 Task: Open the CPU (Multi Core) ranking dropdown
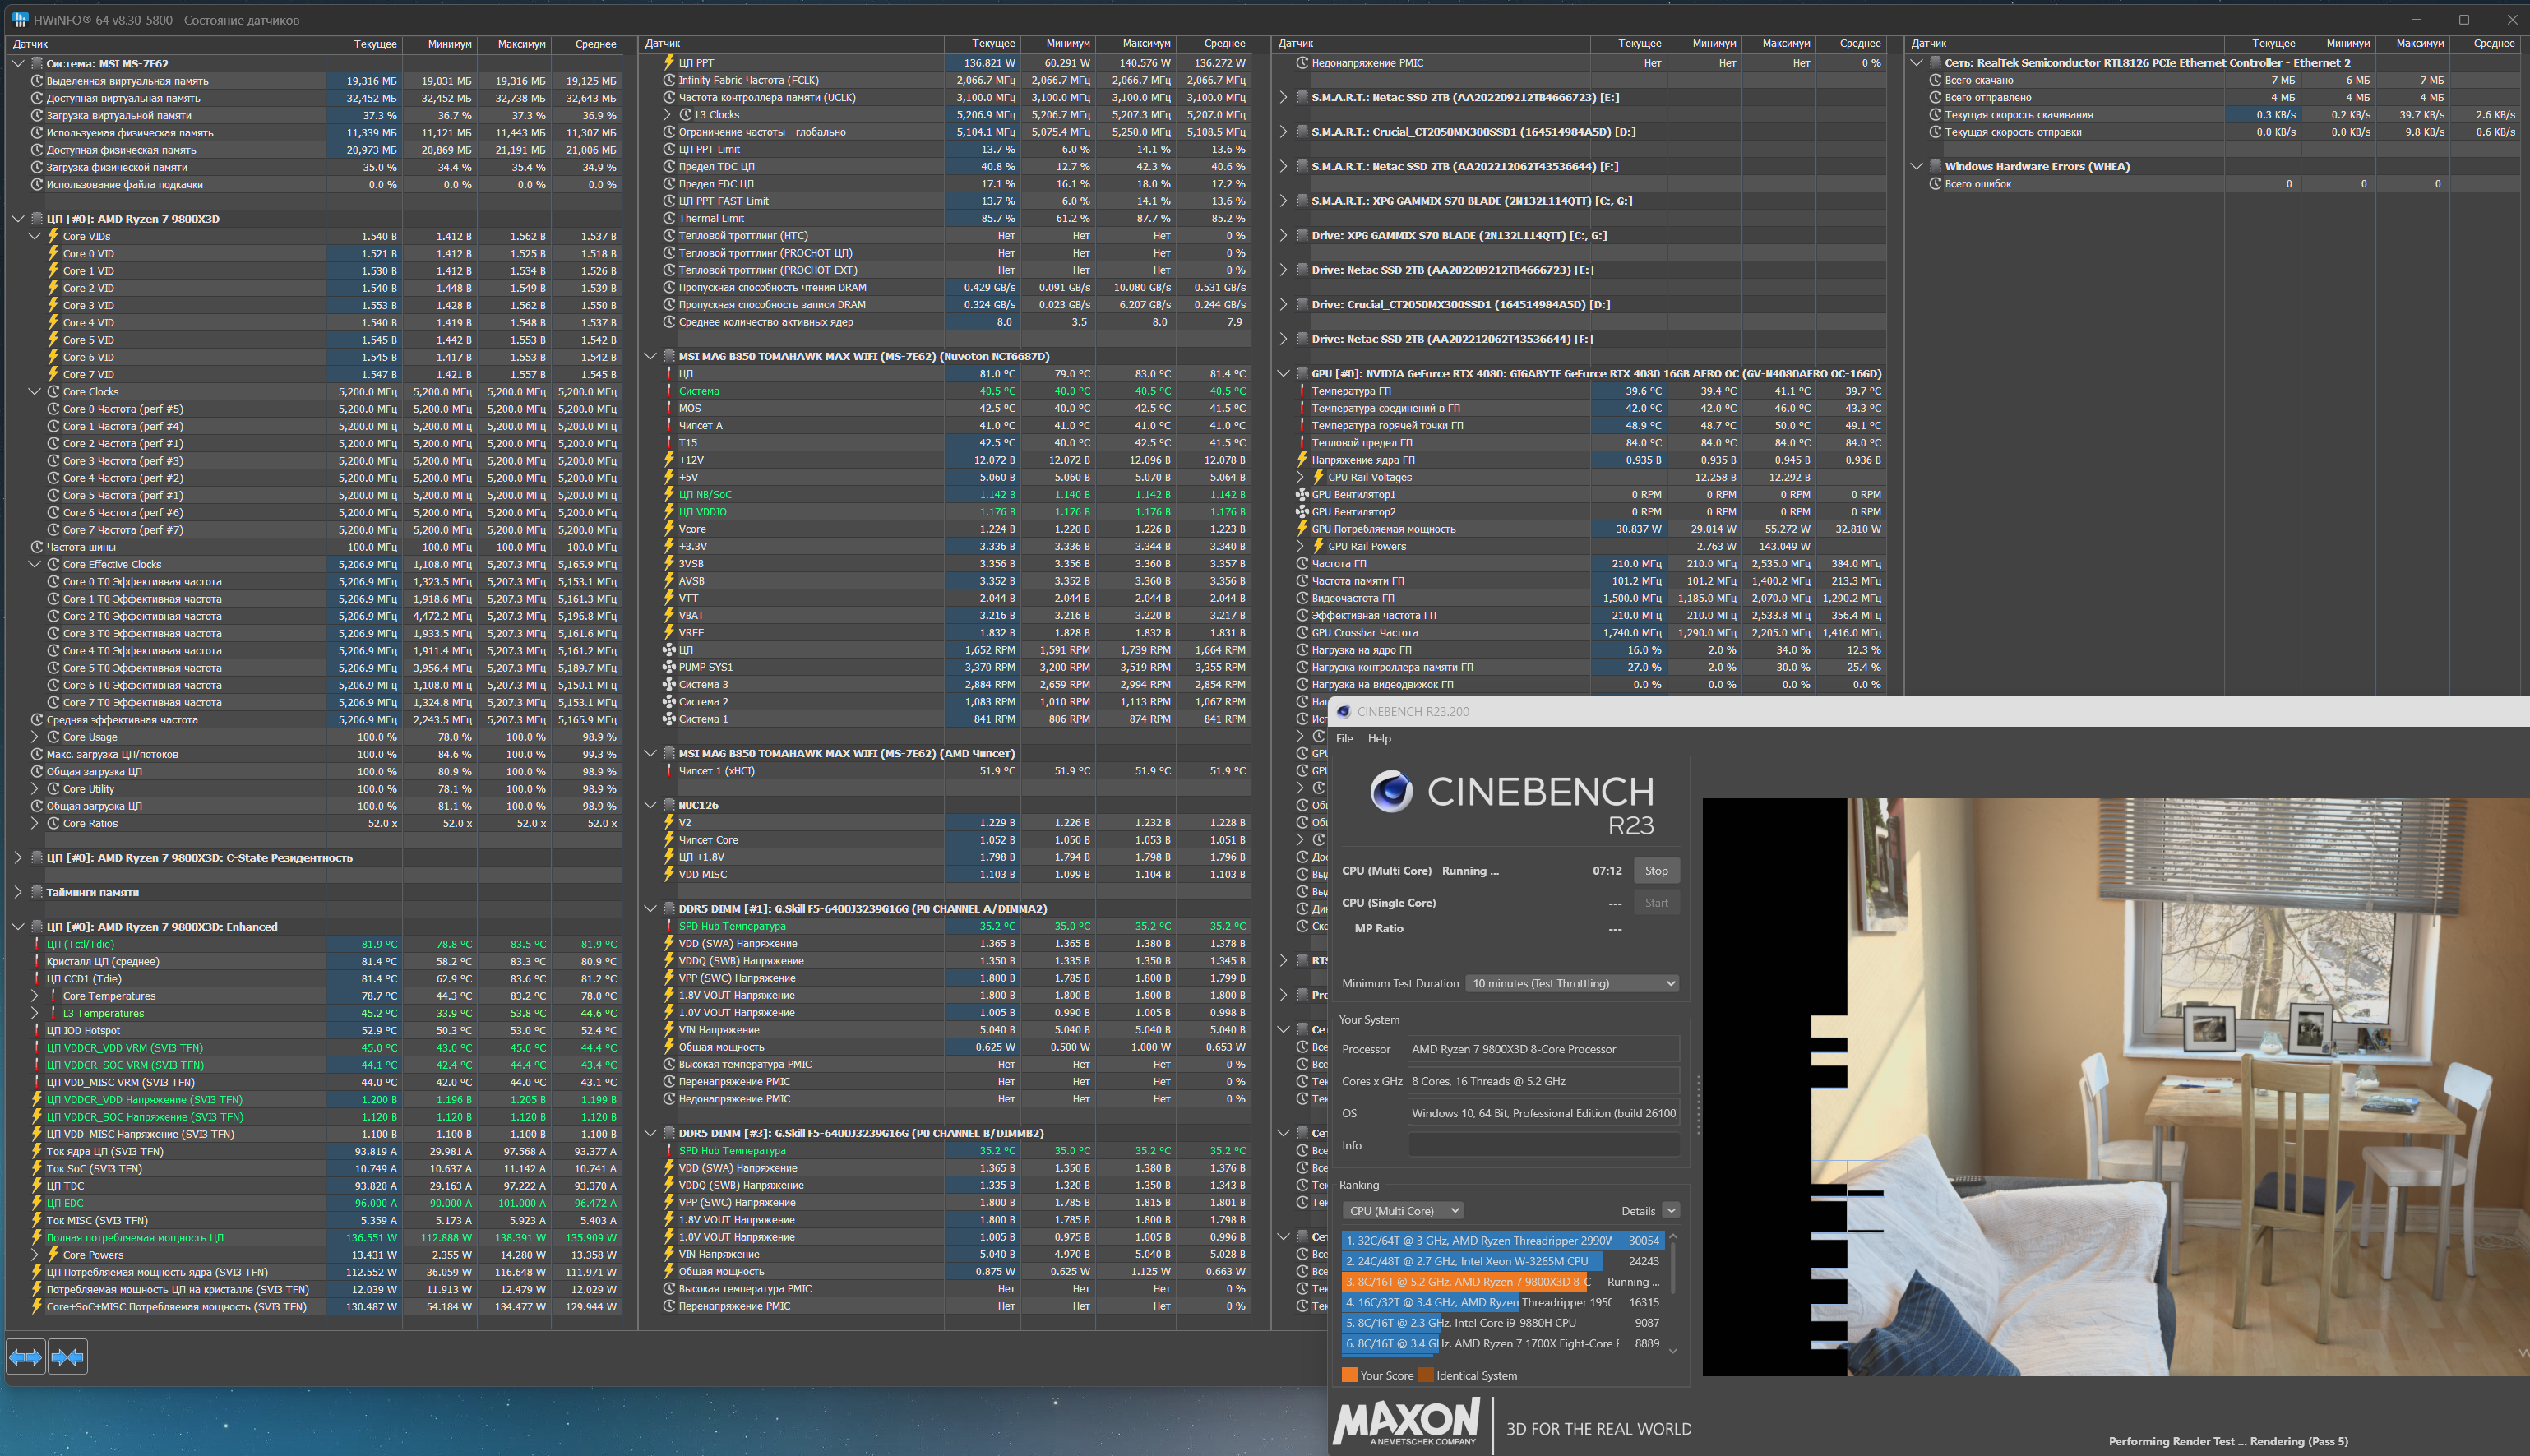click(1401, 1211)
